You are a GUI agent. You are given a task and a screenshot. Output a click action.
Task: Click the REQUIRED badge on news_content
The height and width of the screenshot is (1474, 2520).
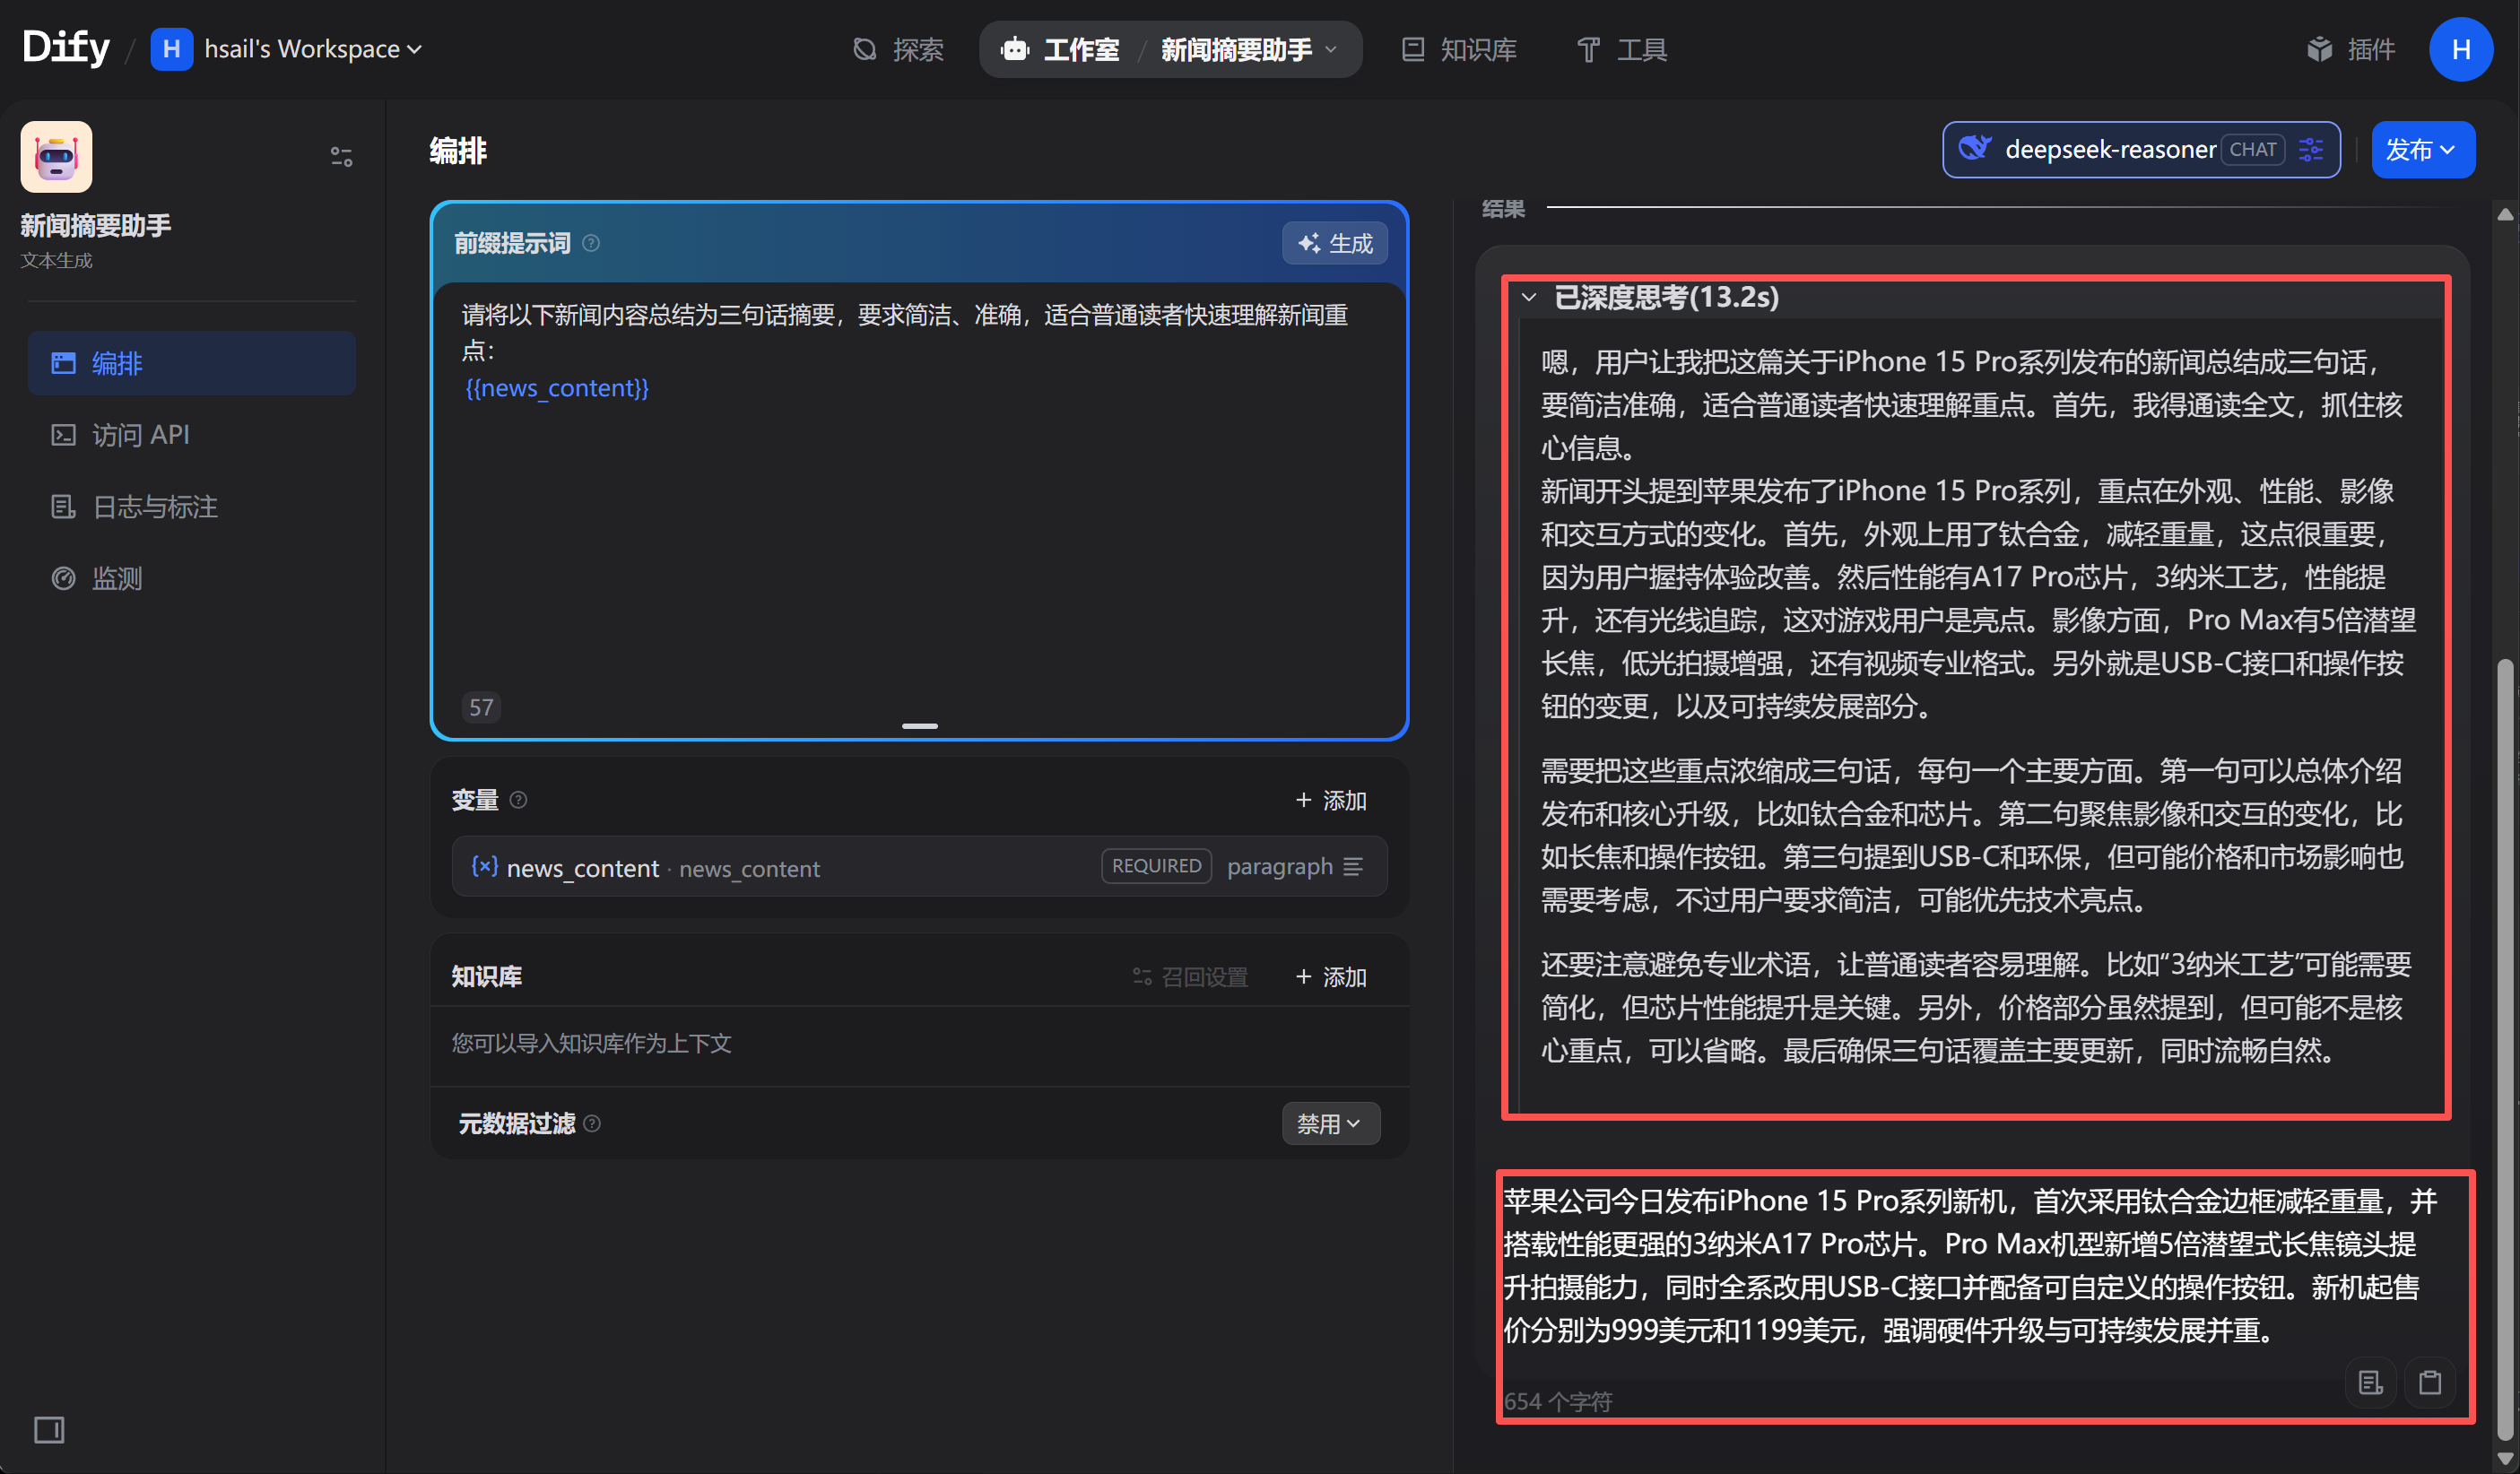point(1157,866)
